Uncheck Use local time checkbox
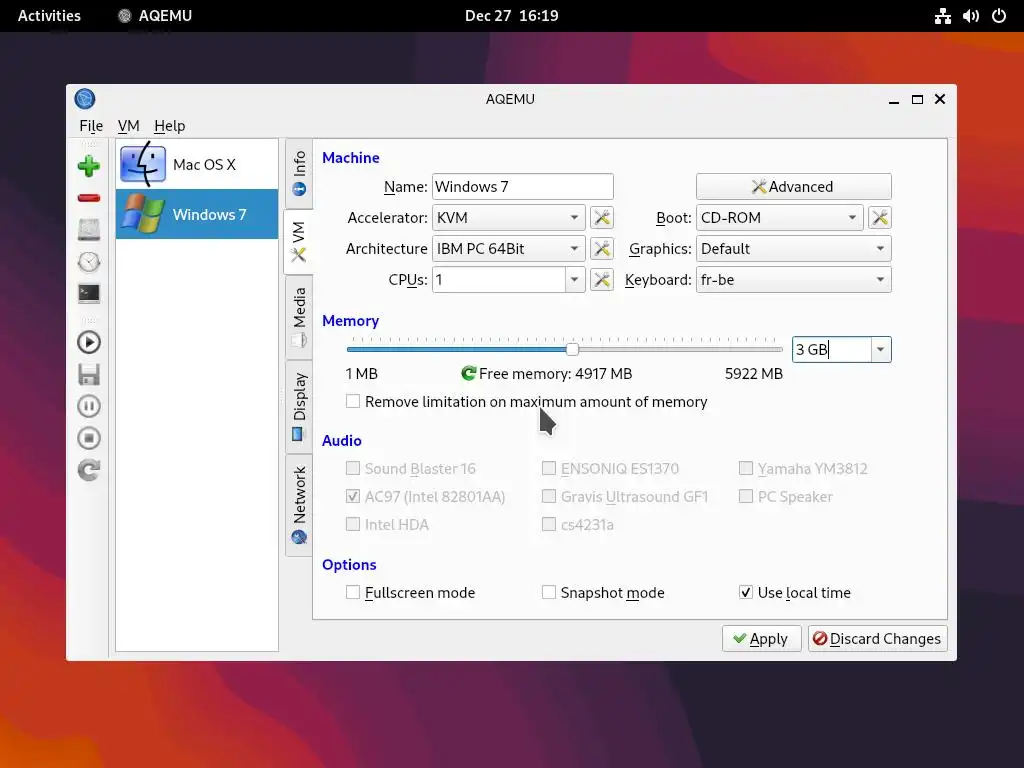Image resolution: width=1024 pixels, height=768 pixels. [x=745, y=592]
